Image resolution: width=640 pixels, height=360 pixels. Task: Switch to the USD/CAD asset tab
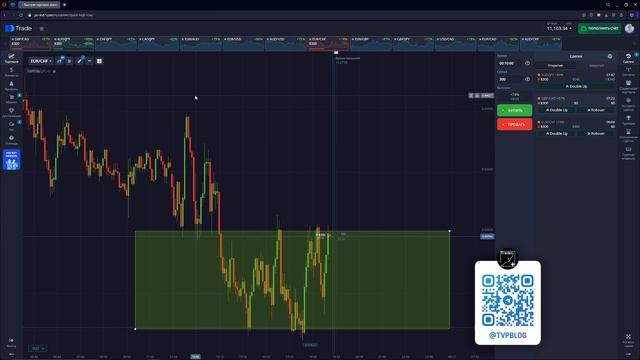[x=456, y=43]
